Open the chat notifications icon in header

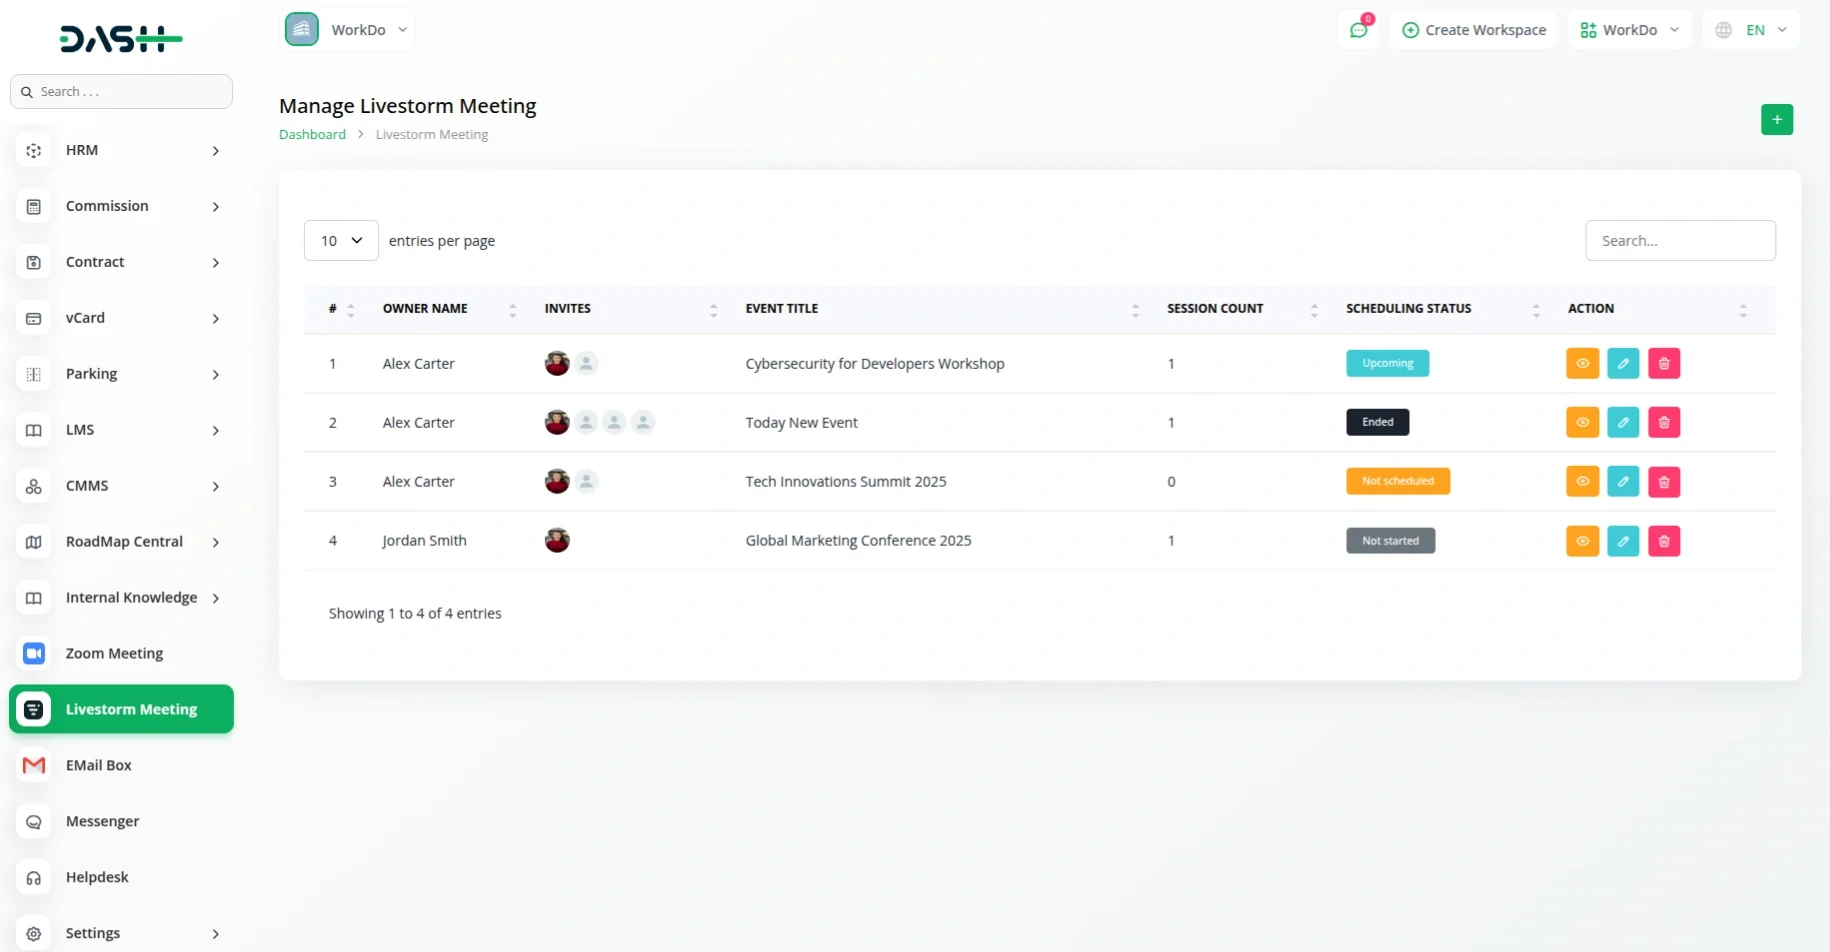tap(1358, 30)
